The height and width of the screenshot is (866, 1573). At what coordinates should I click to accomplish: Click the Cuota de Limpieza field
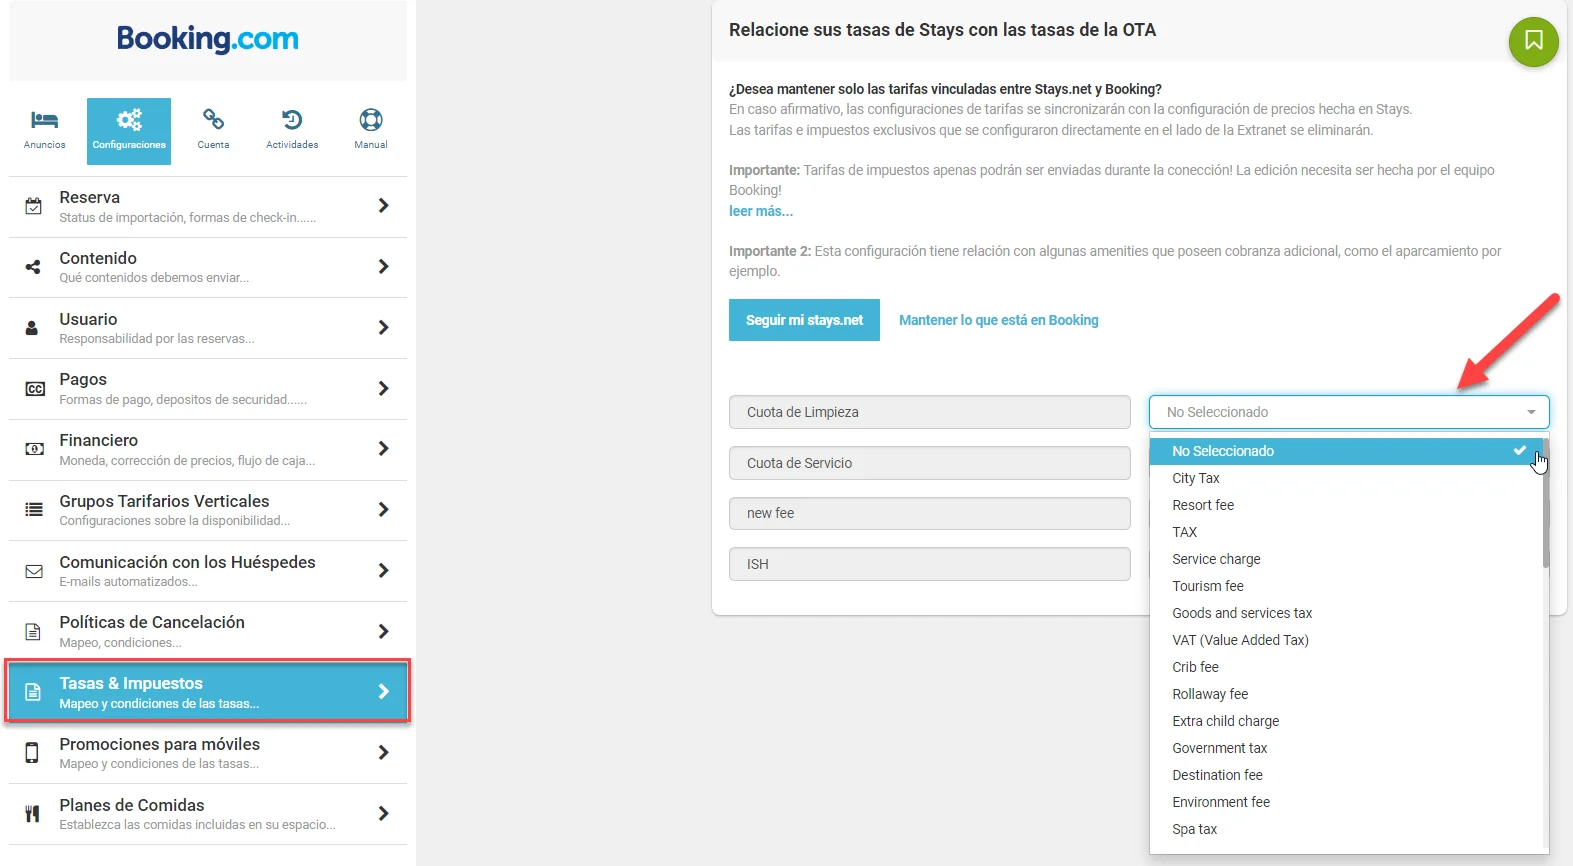point(930,412)
